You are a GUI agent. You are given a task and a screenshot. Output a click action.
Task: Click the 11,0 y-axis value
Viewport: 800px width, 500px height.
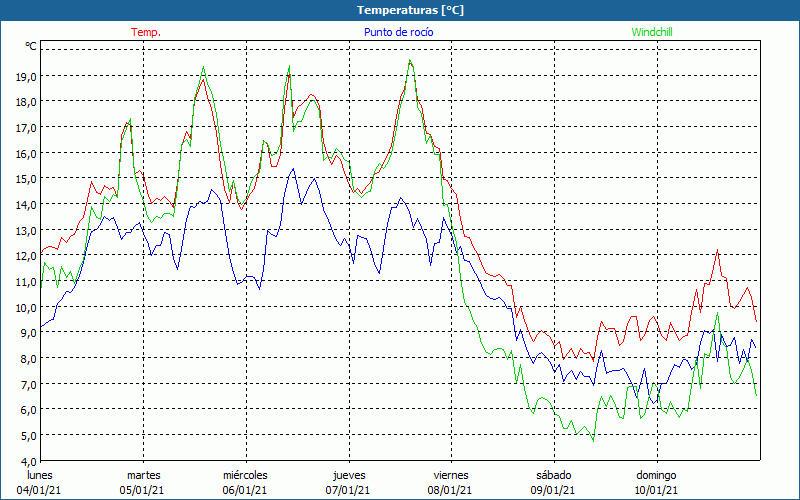(26, 281)
